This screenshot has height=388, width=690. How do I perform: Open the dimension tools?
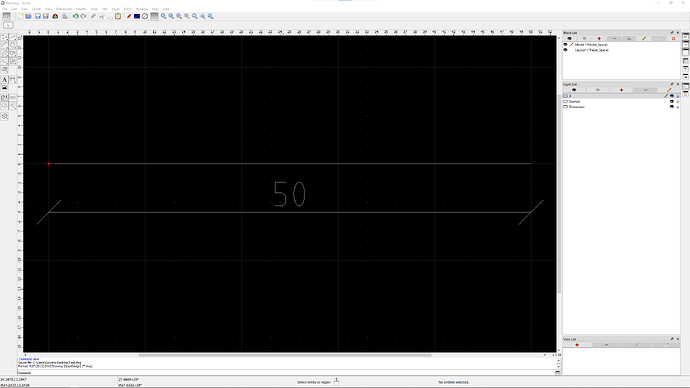[x=13, y=80]
